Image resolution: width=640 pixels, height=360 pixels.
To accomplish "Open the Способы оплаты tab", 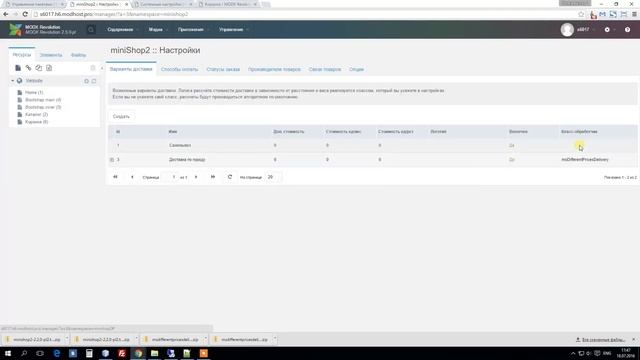I will point(180,69).
